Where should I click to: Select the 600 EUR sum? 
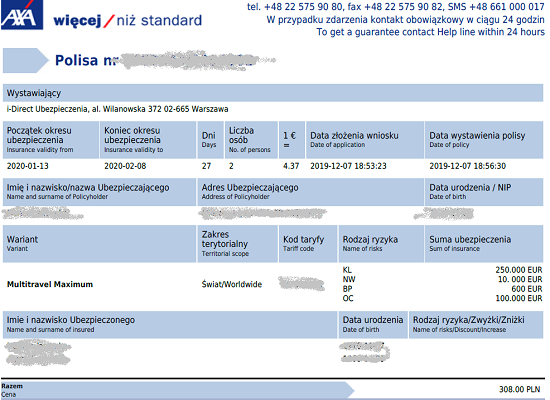click(527, 289)
